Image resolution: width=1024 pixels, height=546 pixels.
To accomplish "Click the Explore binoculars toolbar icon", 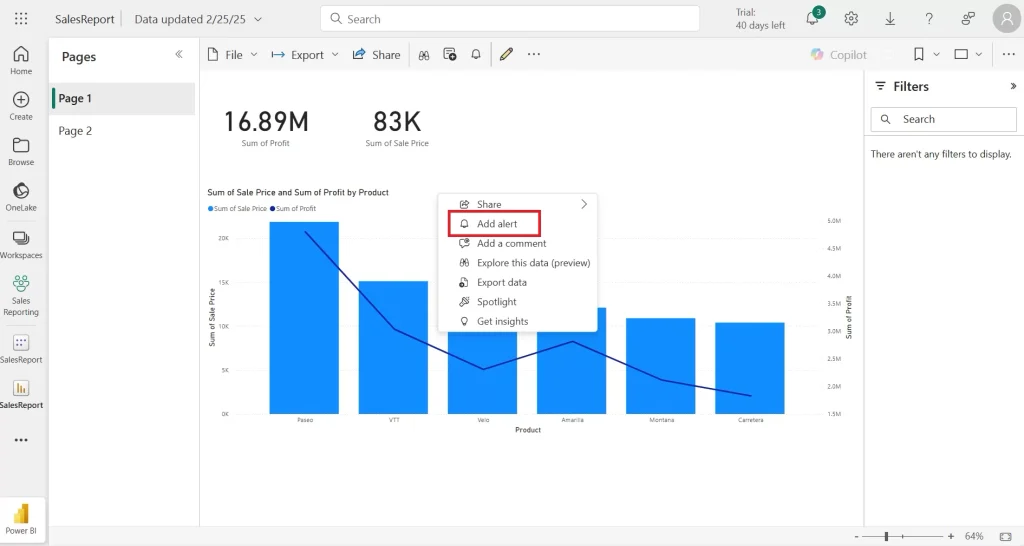I will coord(424,55).
